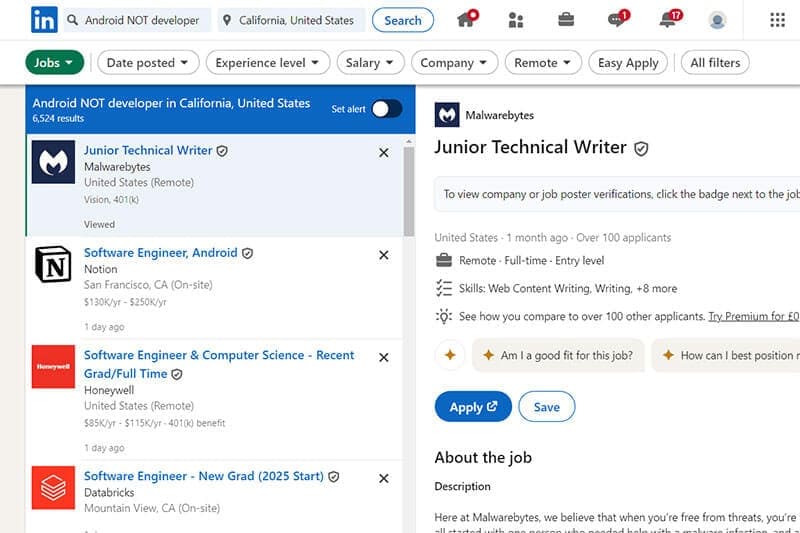
Task: Click verification badge on Notion listing
Action: click(x=247, y=253)
